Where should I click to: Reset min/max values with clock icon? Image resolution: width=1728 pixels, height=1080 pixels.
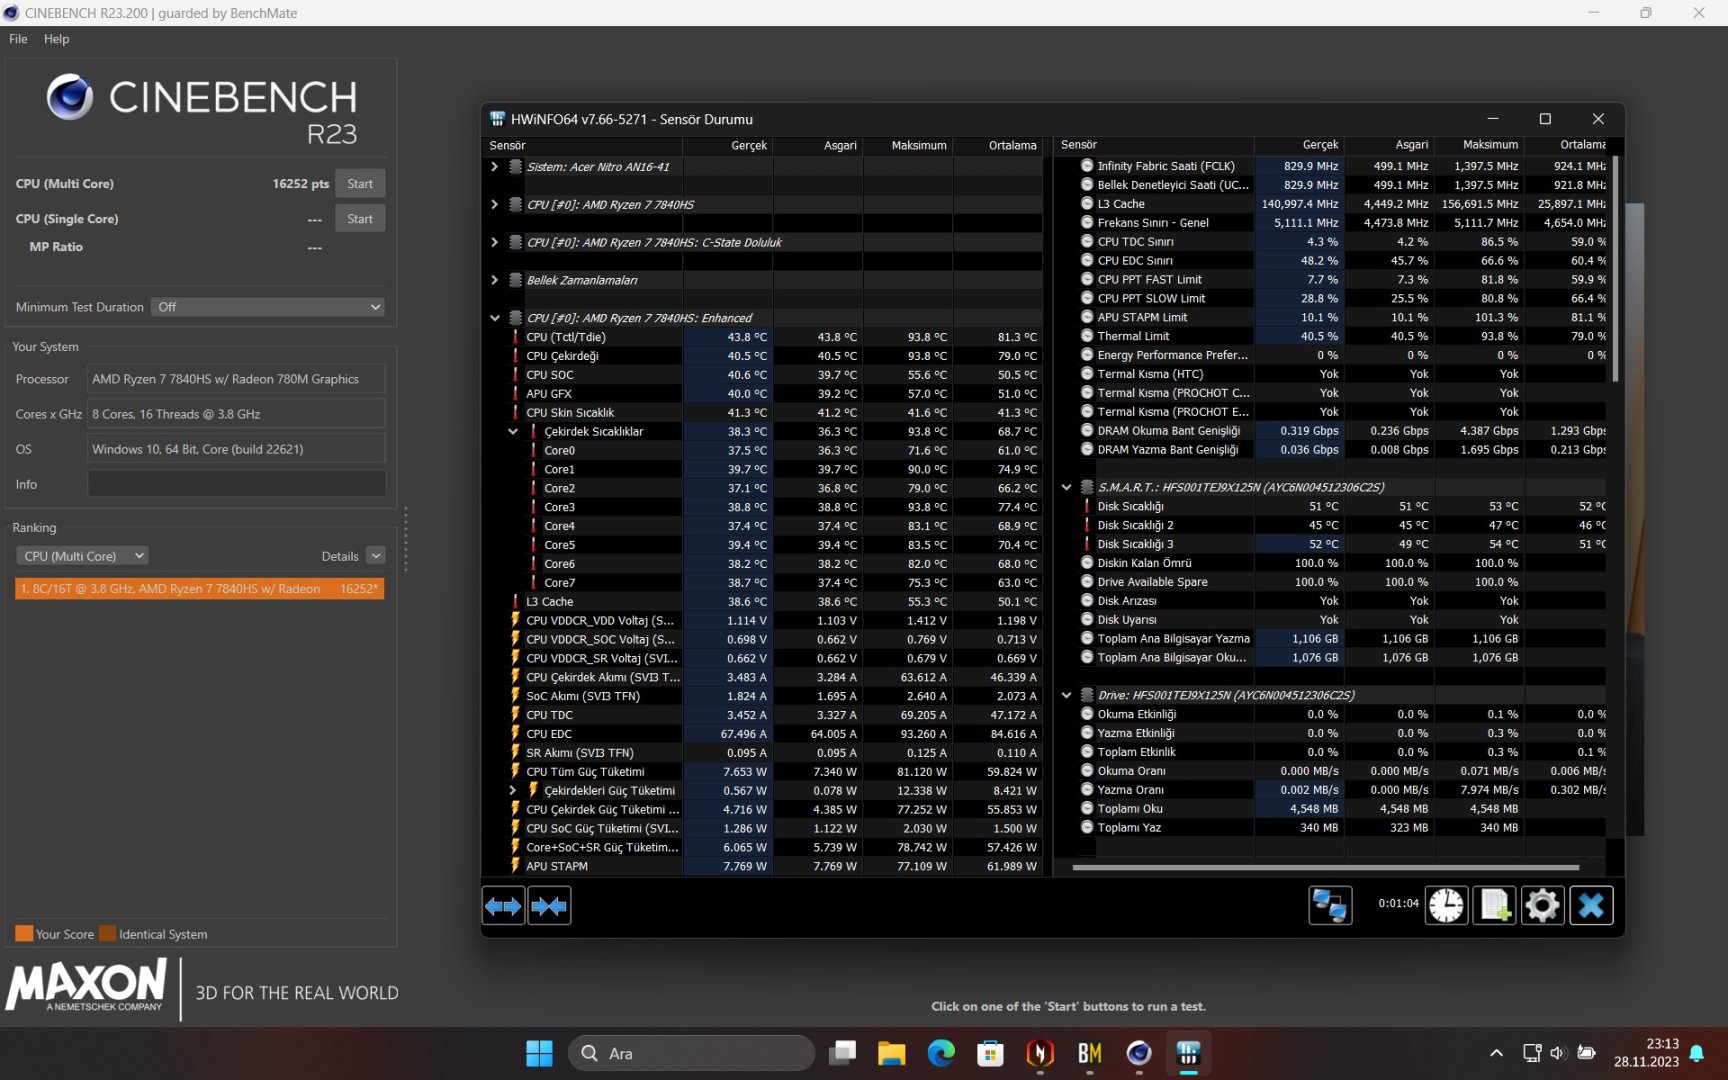point(1446,906)
